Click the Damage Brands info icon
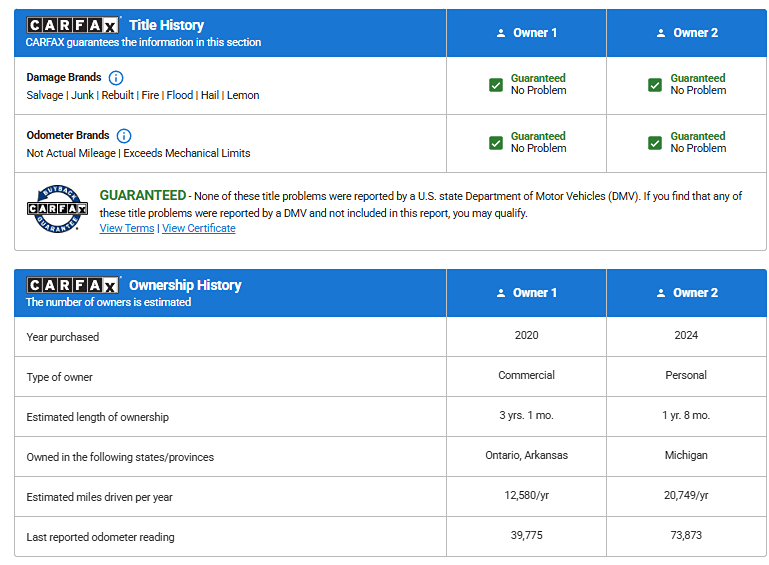The image size is (769, 565). pos(116,78)
